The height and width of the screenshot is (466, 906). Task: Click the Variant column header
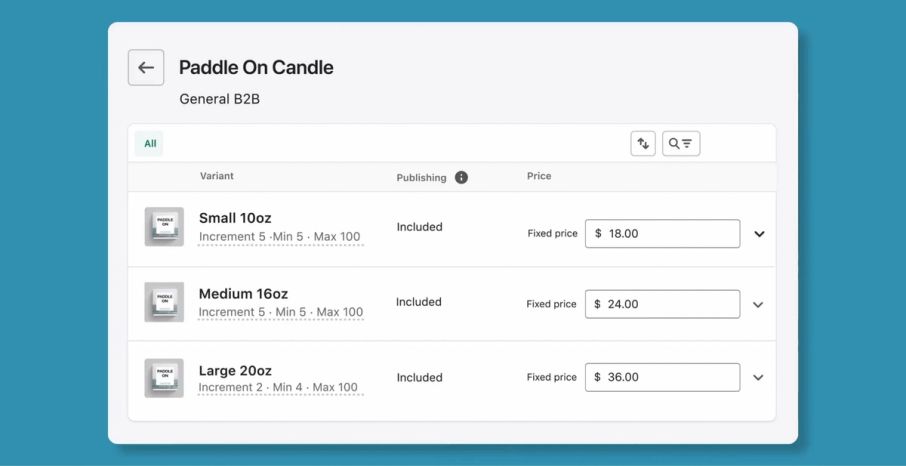pos(217,176)
